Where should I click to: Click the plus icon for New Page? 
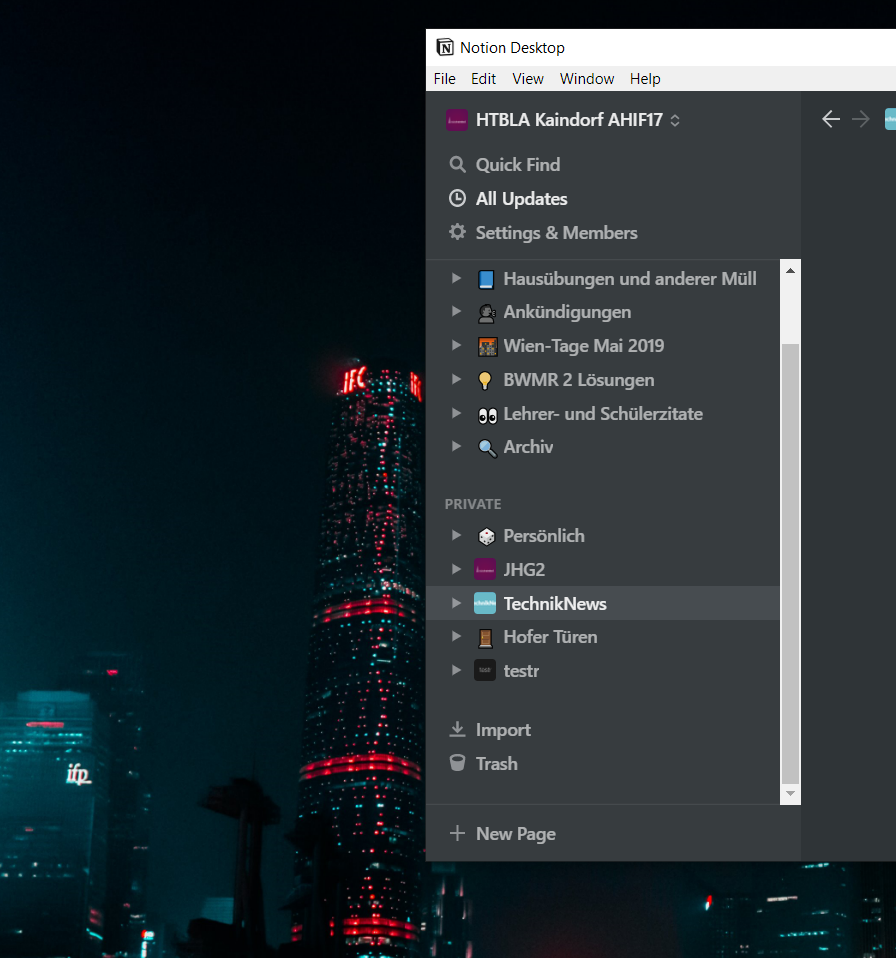pos(457,833)
